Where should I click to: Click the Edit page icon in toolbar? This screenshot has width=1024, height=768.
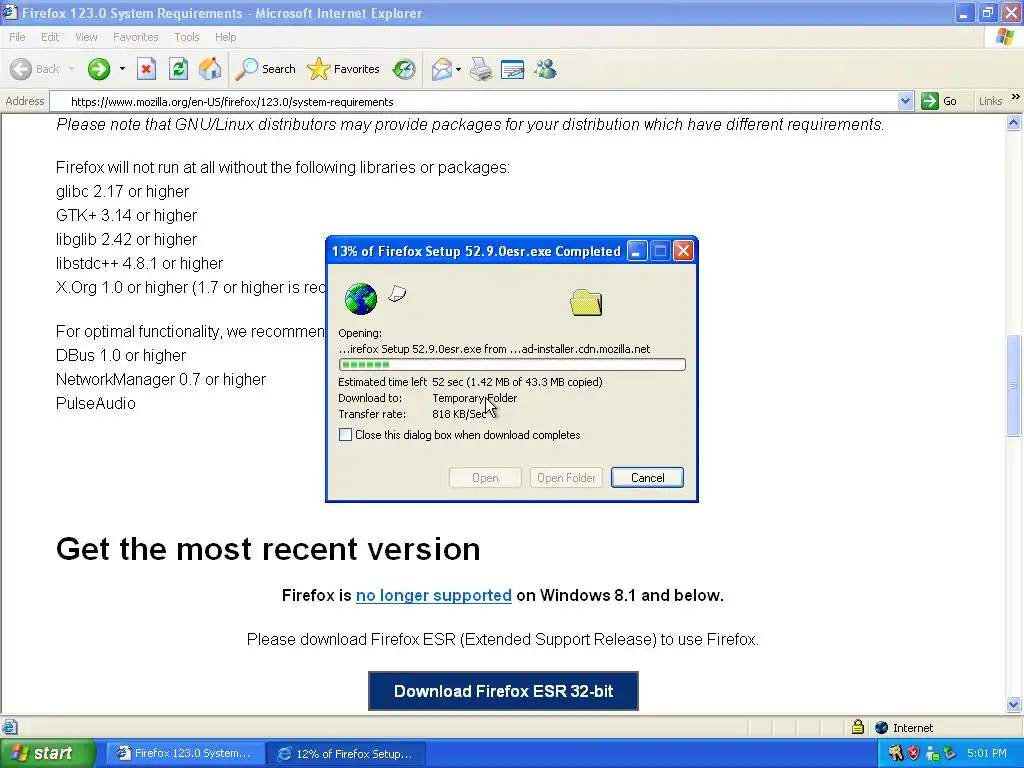(512, 69)
